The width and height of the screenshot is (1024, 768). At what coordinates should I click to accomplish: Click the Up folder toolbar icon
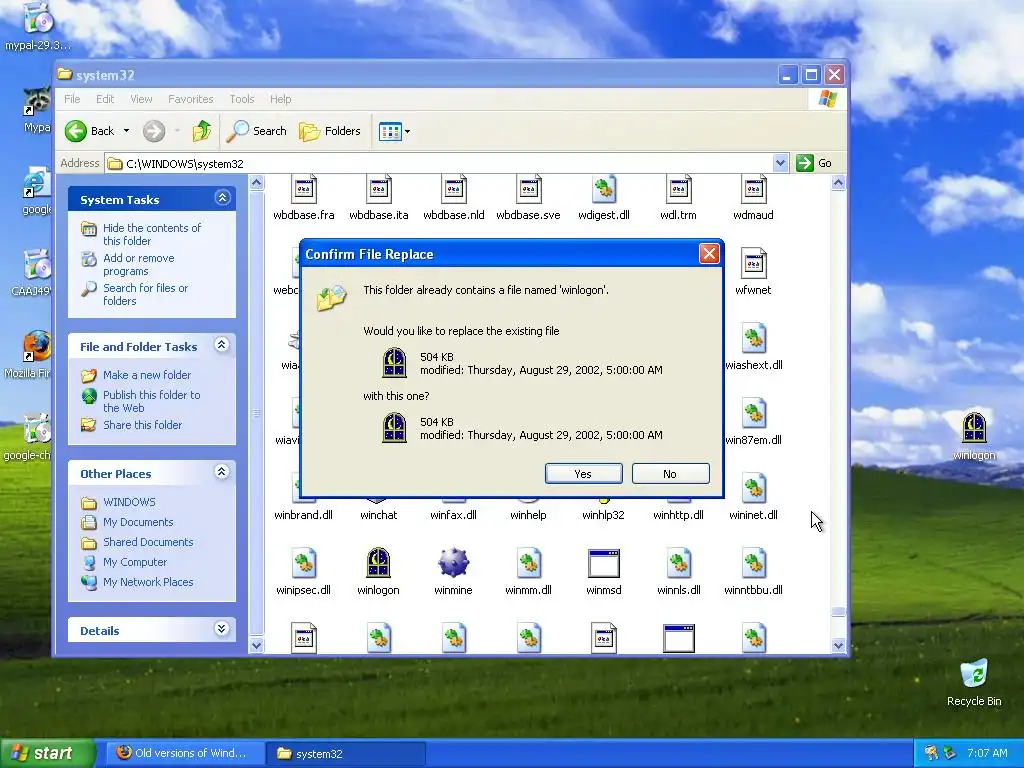[x=202, y=131]
